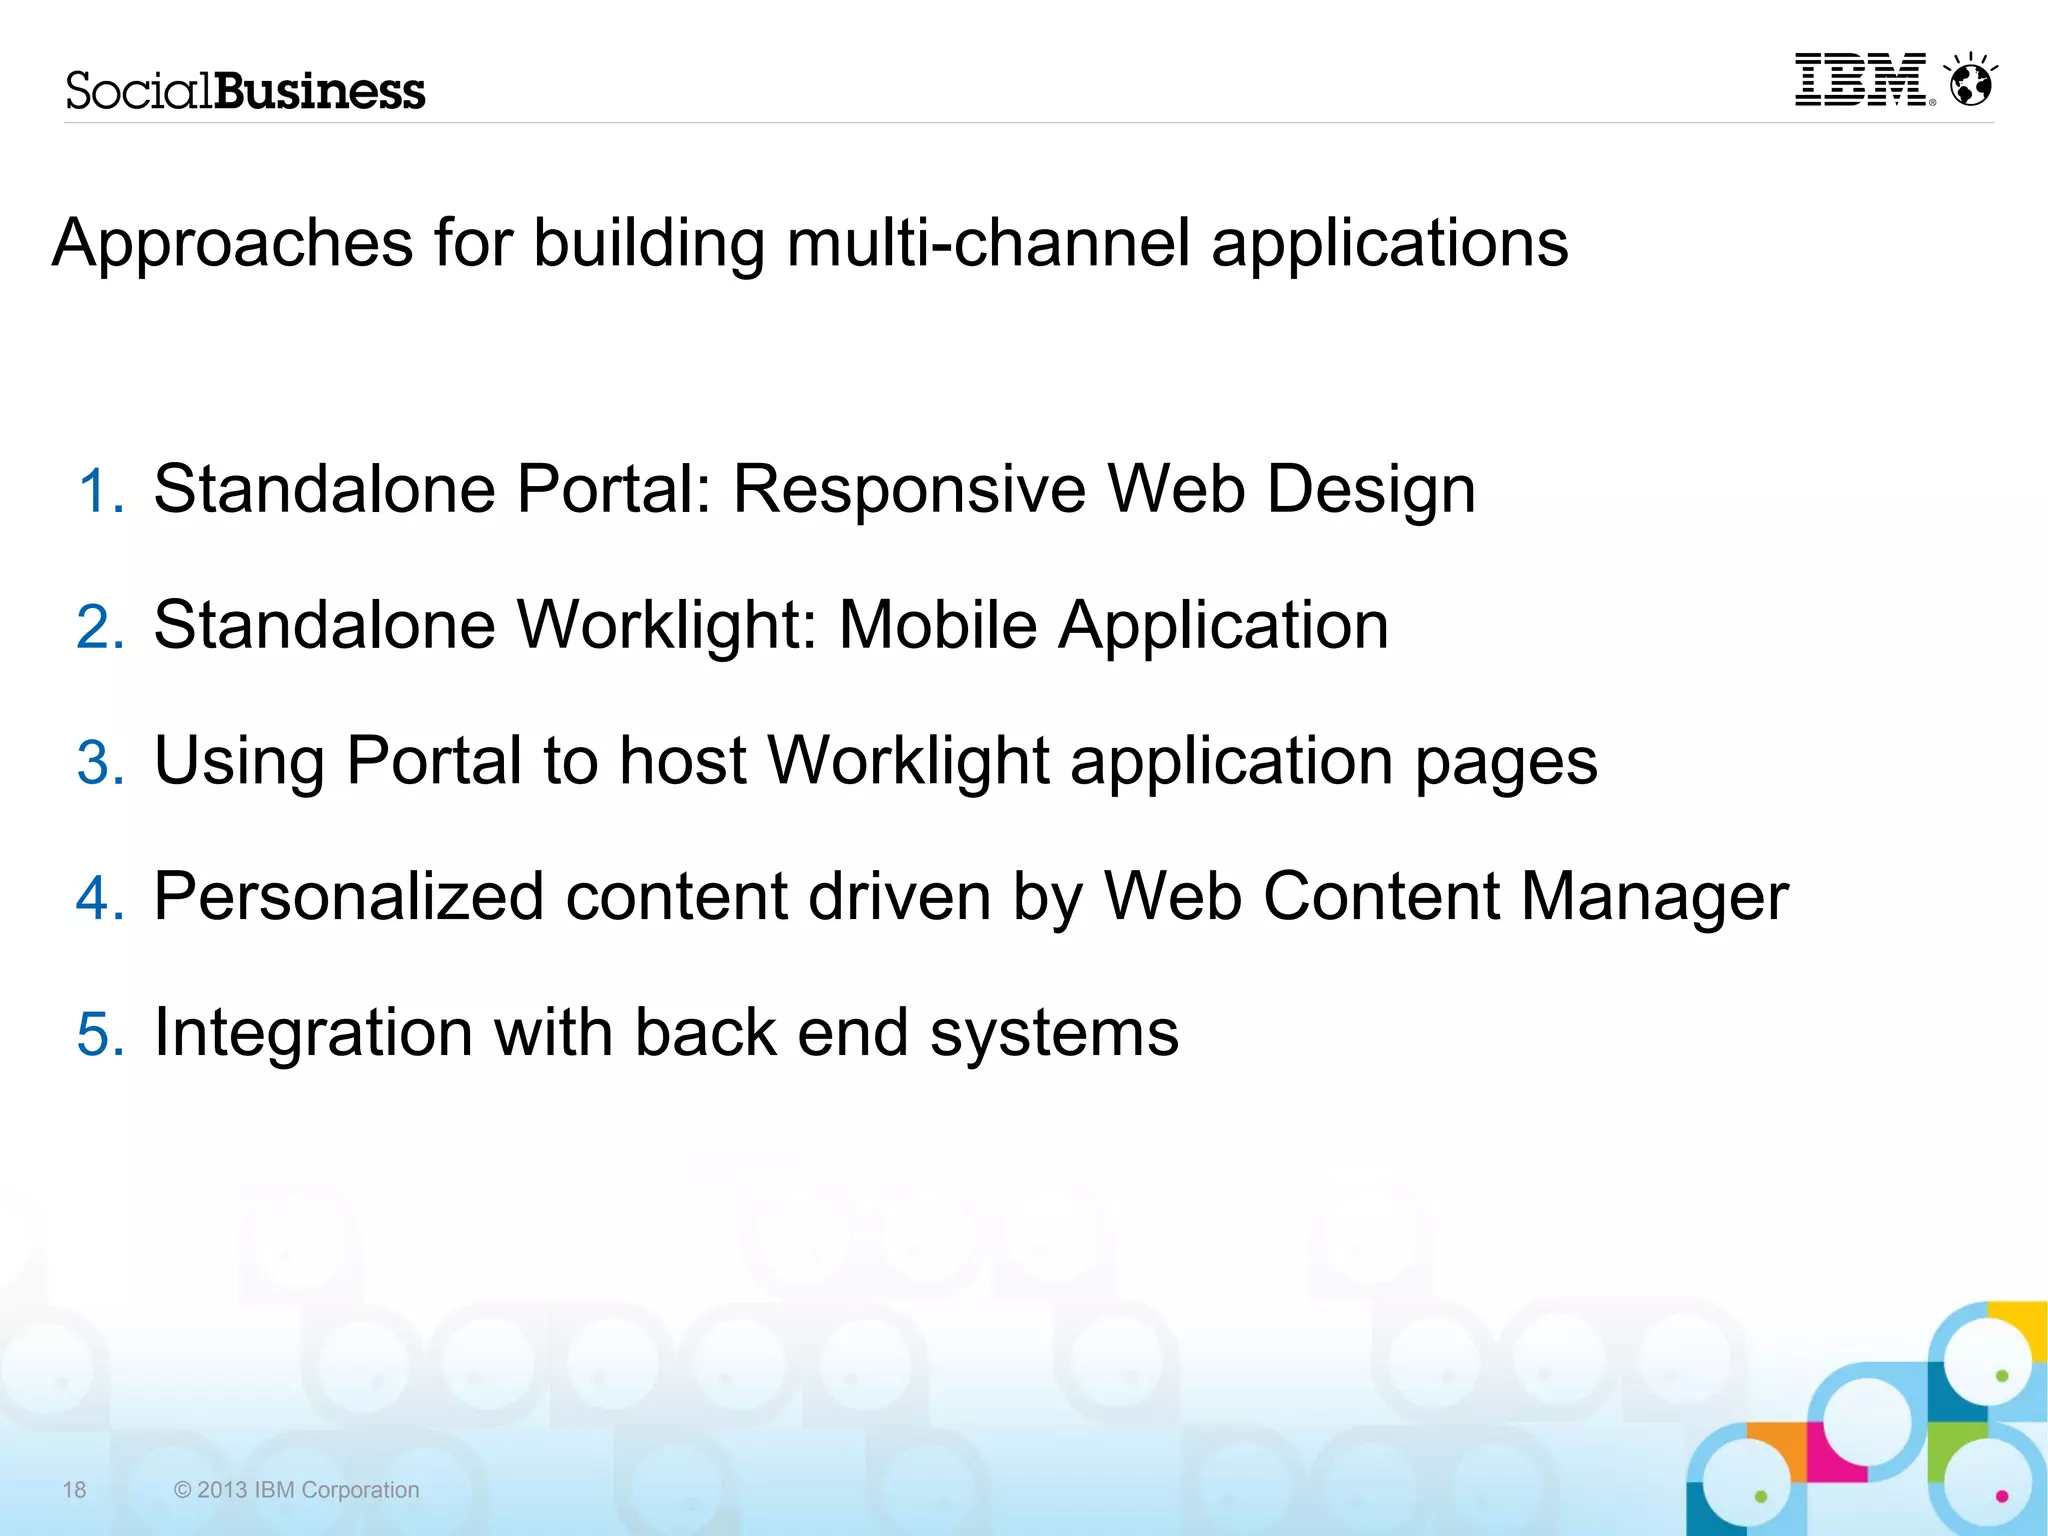Click the SocialBusiness logo
2048x1536 pixels.
245,90
